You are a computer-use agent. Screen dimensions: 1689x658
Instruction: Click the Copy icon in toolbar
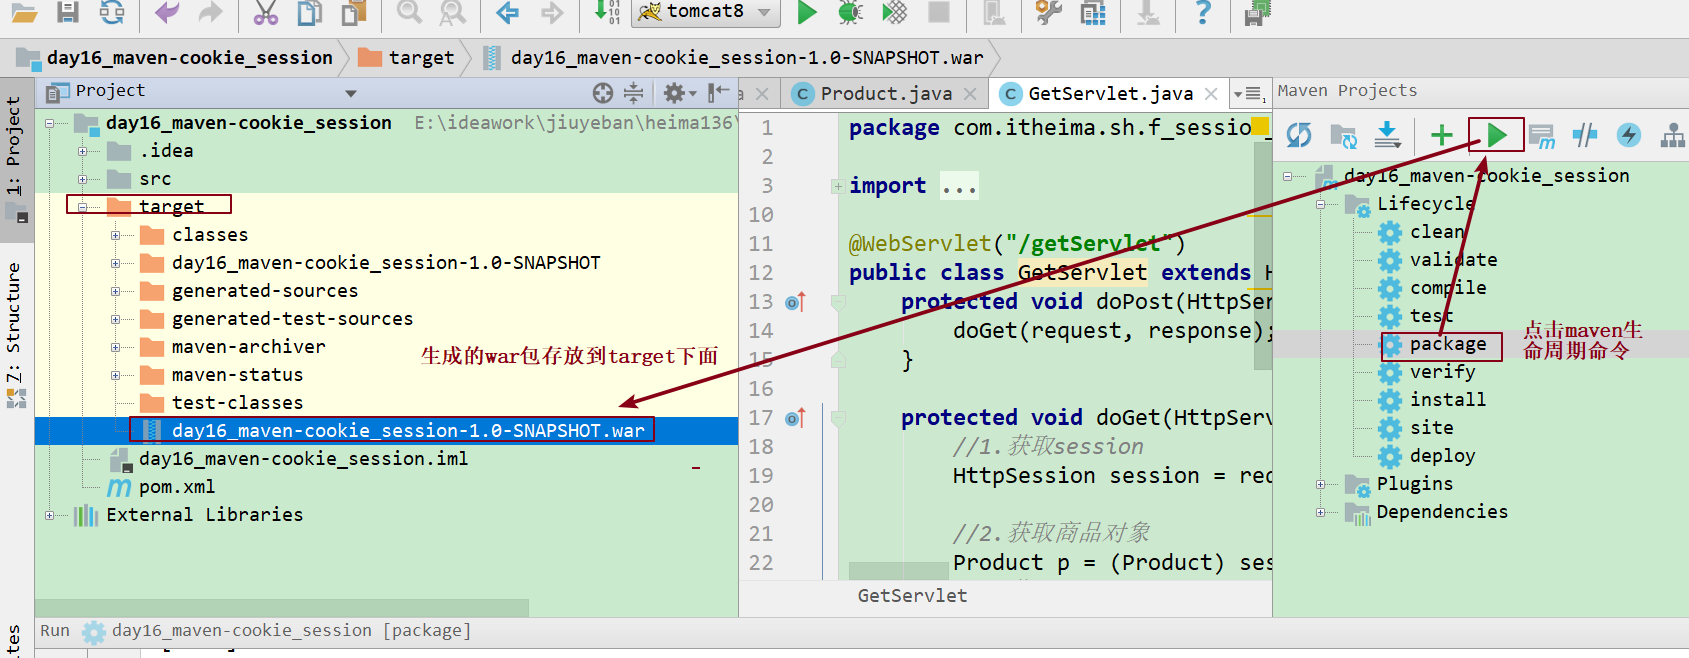pyautogui.click(x=310, y=12)
